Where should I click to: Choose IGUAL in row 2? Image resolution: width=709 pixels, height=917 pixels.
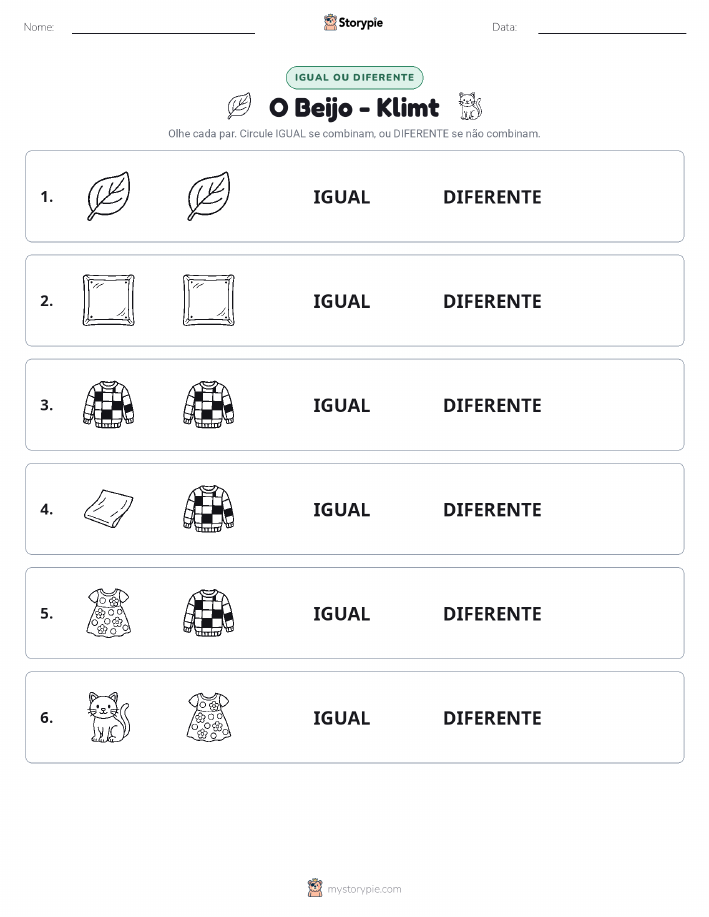coord(342,301)
